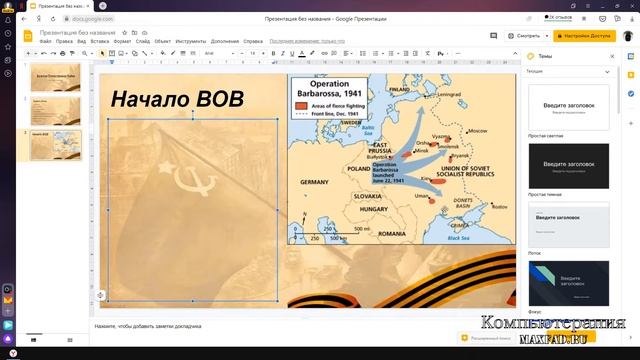
Task: Open the Справка menu
Action: pos(253,41)
